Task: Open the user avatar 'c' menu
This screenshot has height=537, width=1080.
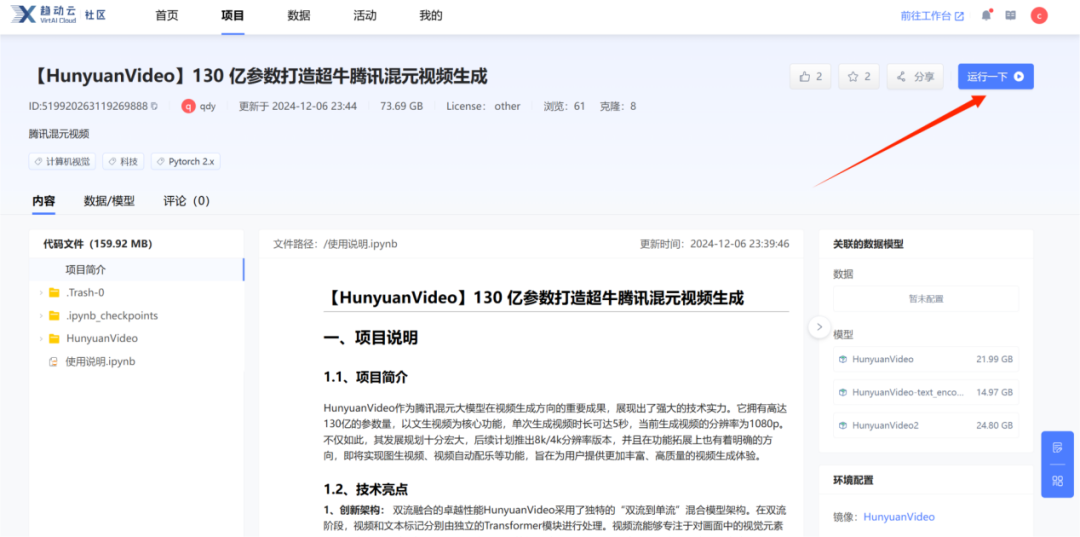Action: coord(1039,15)
